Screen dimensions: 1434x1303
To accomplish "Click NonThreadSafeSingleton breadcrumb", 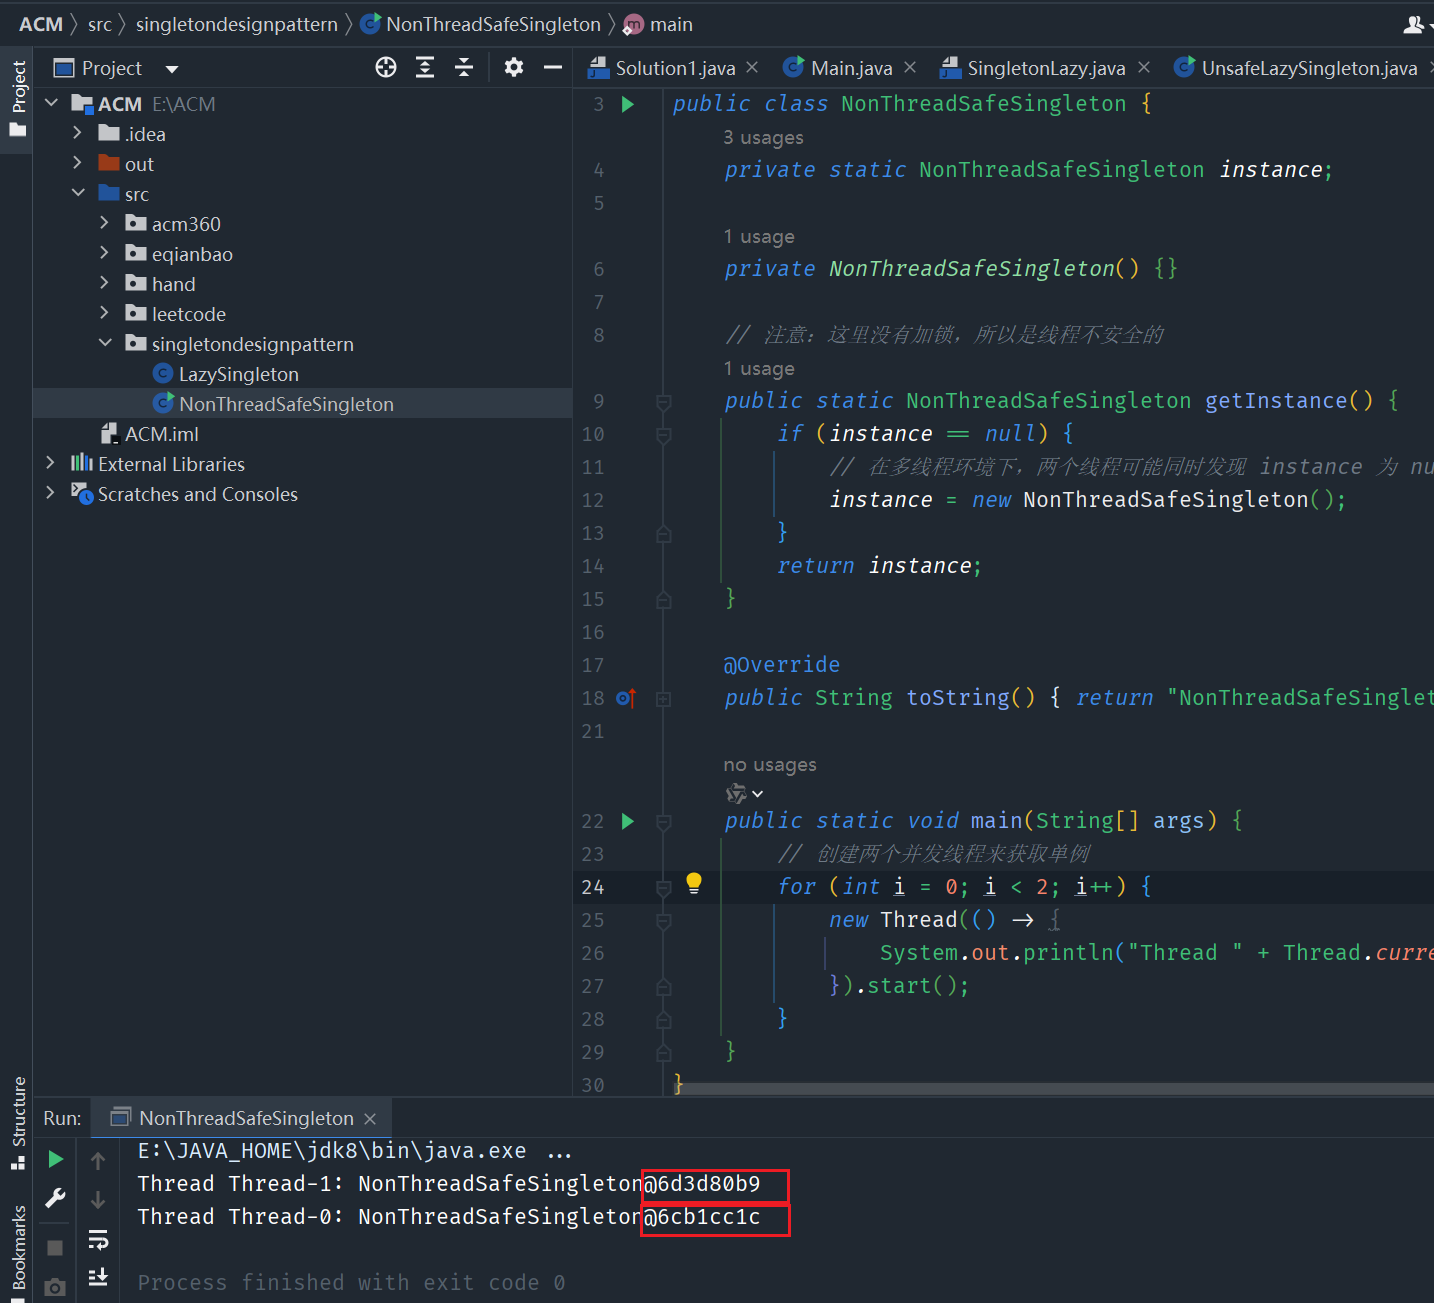I will pos(481,24).
